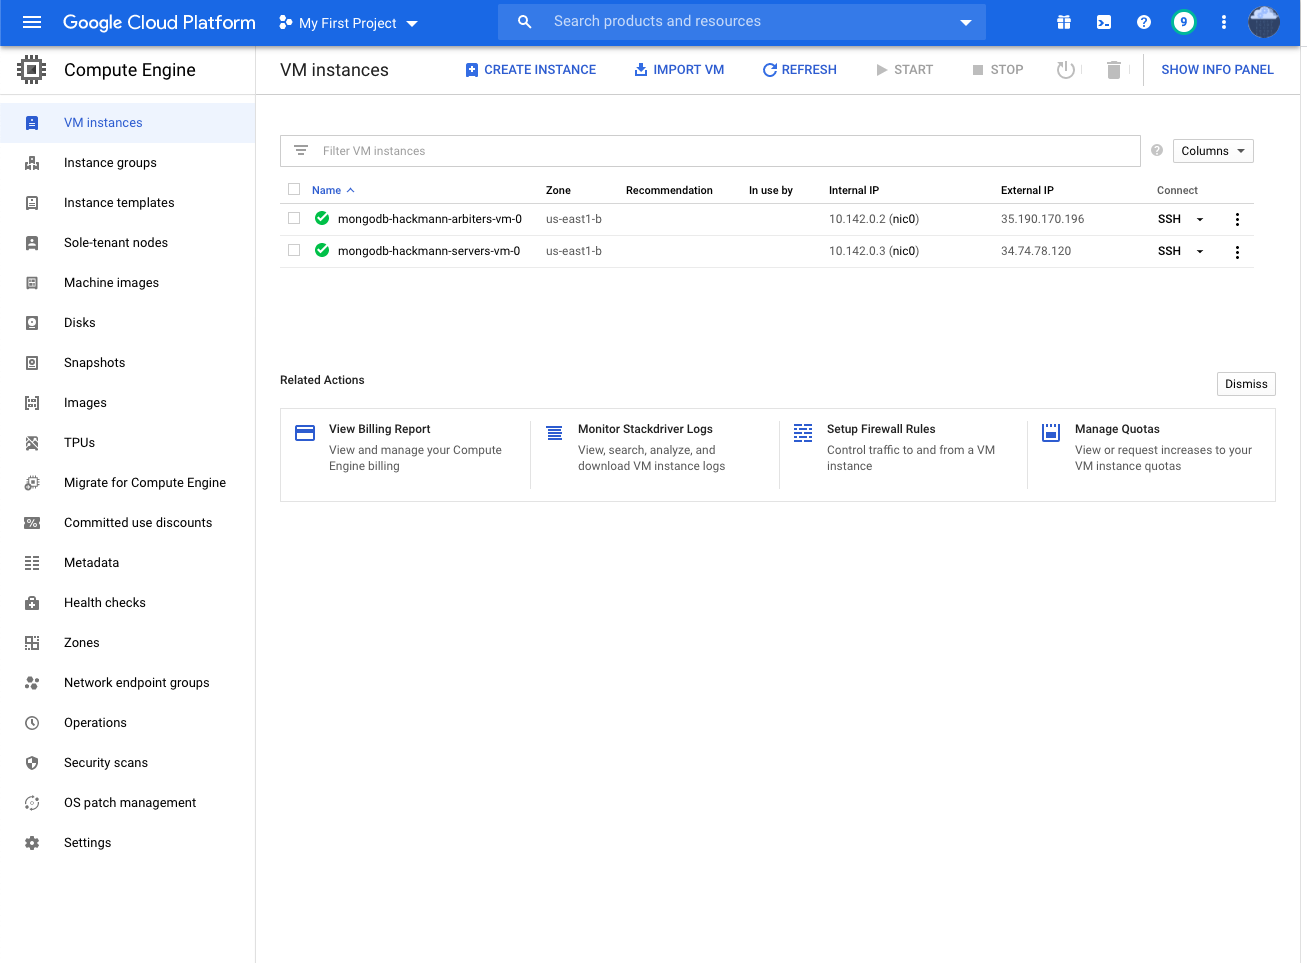Click the Monitor Stackdriver Logs icon
The image size is (1307, 963).
point(554,433)
